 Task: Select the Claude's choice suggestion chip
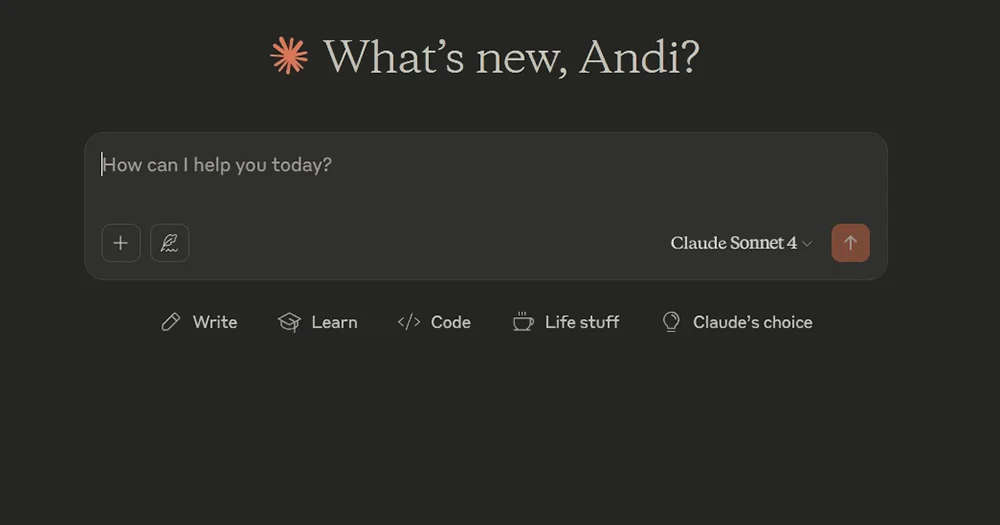pos(752,322)
